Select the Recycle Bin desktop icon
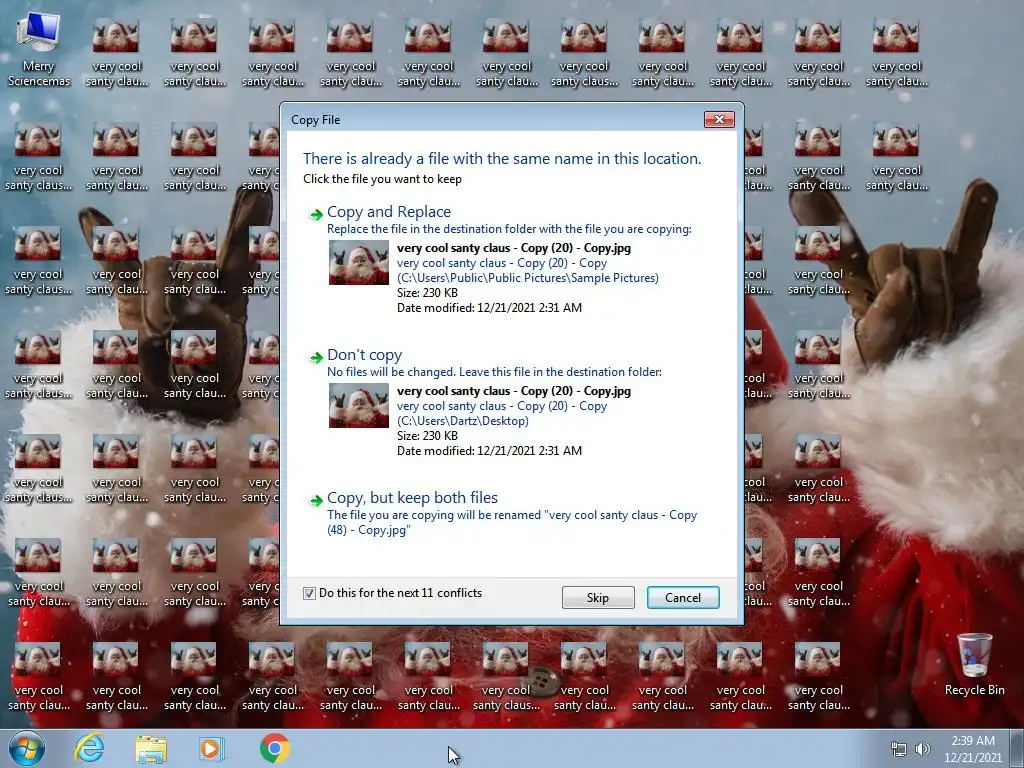 point(974,664)
